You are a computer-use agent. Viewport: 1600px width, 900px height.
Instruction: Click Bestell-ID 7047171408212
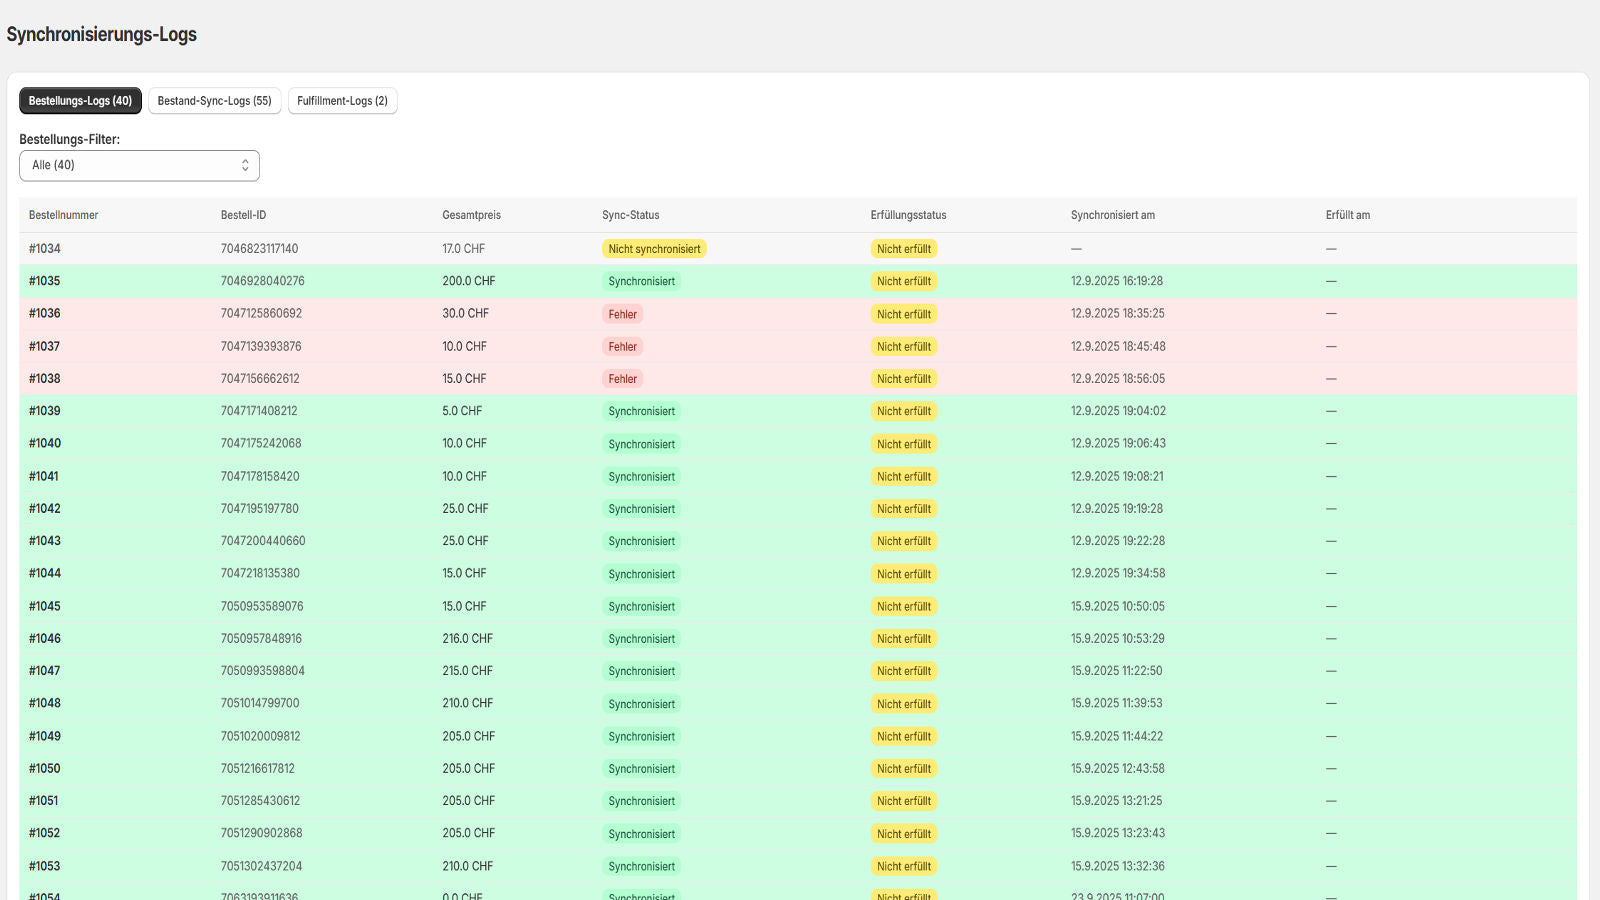(259, 411)
